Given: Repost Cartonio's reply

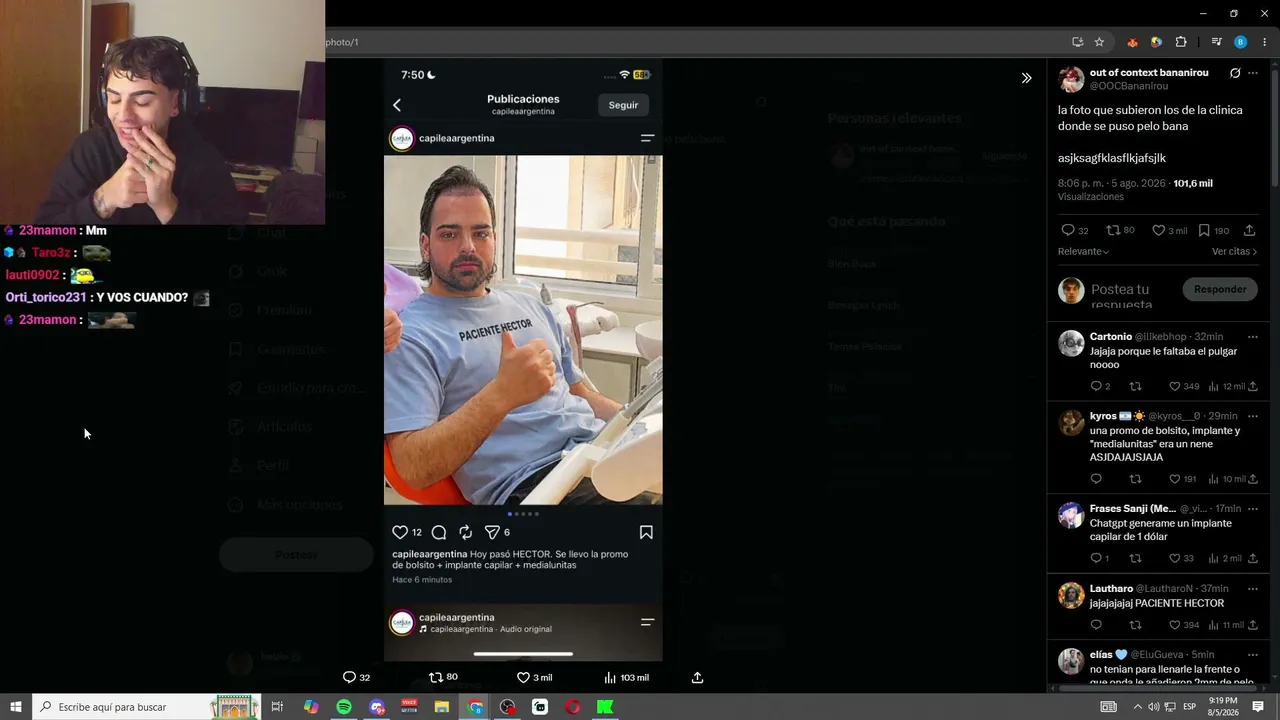Looking at the screenshot, I should tap(1135, 386).
